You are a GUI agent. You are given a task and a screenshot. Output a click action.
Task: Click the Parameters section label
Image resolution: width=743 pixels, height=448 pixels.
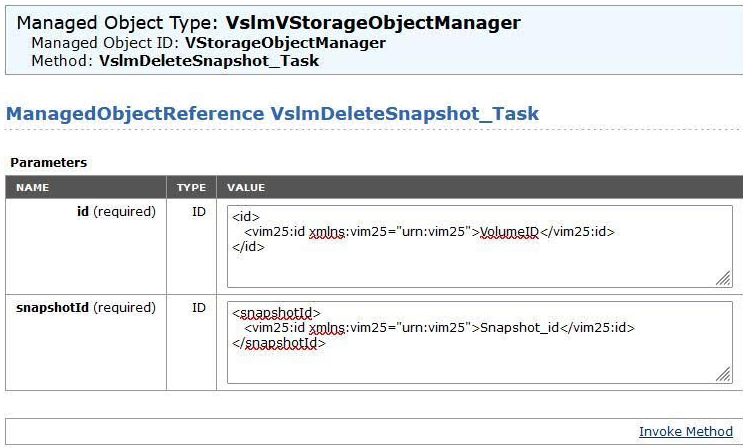48,162
